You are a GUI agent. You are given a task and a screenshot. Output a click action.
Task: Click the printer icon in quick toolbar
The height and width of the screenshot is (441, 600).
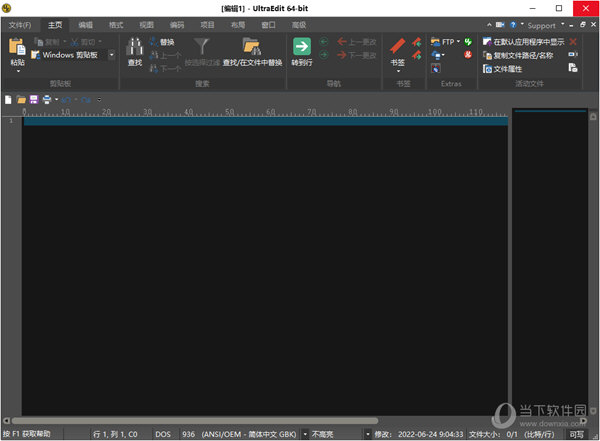[x=47, y=100]
